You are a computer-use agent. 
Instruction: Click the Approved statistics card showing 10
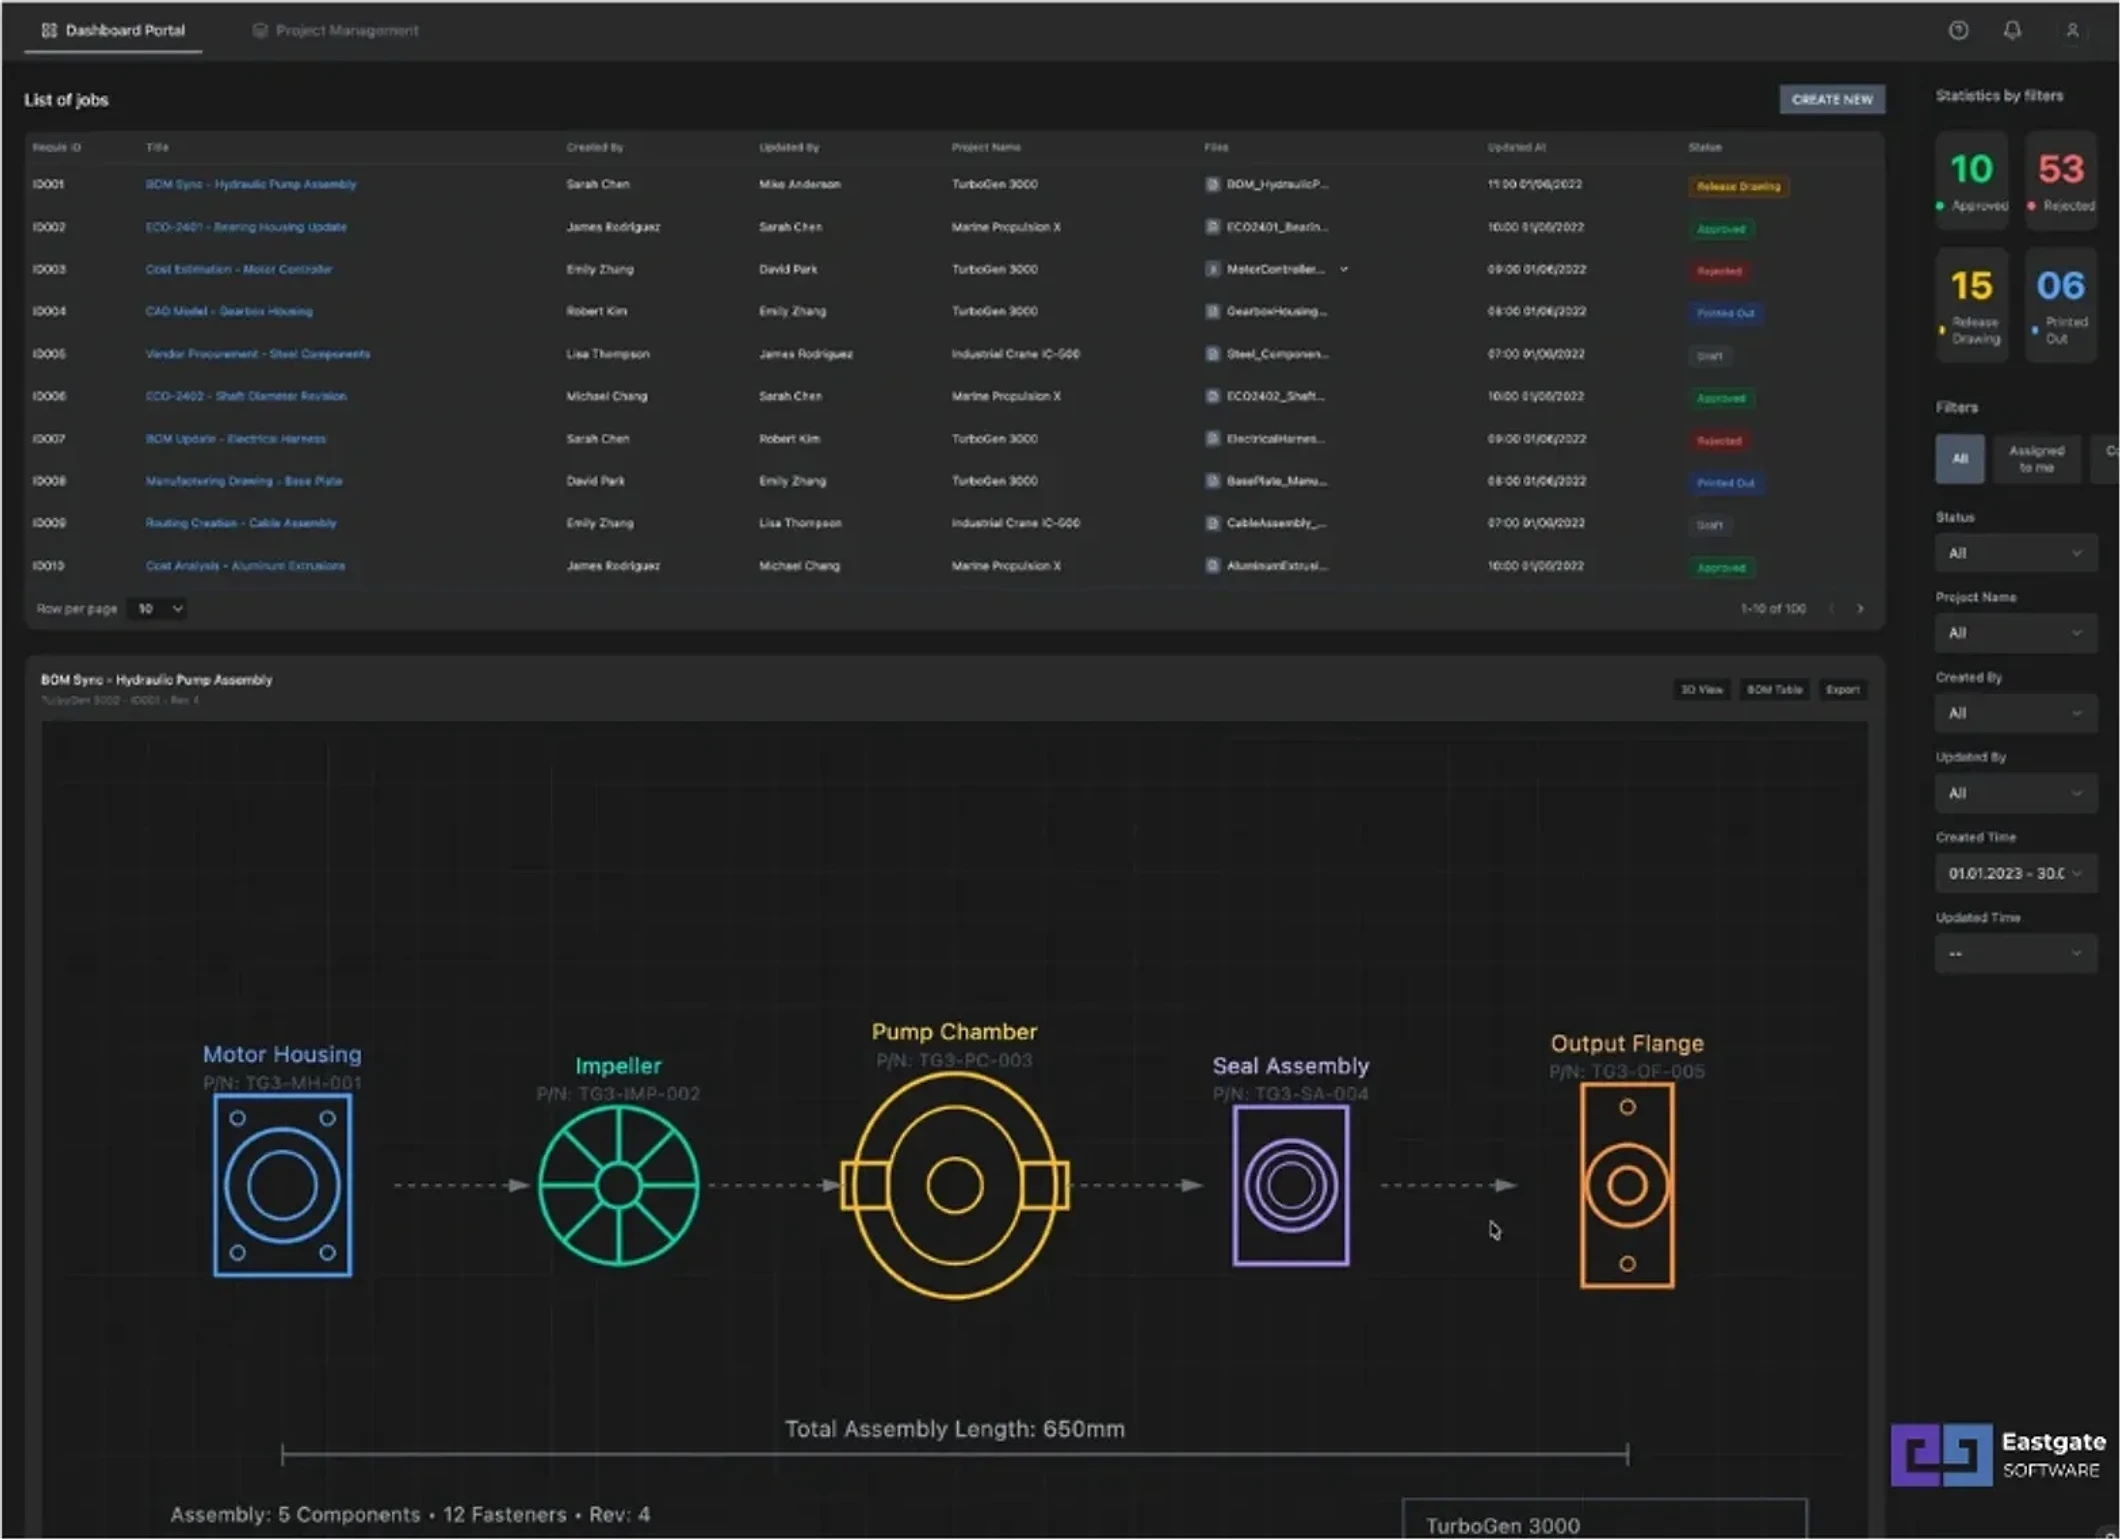(x=1972, y=181)
